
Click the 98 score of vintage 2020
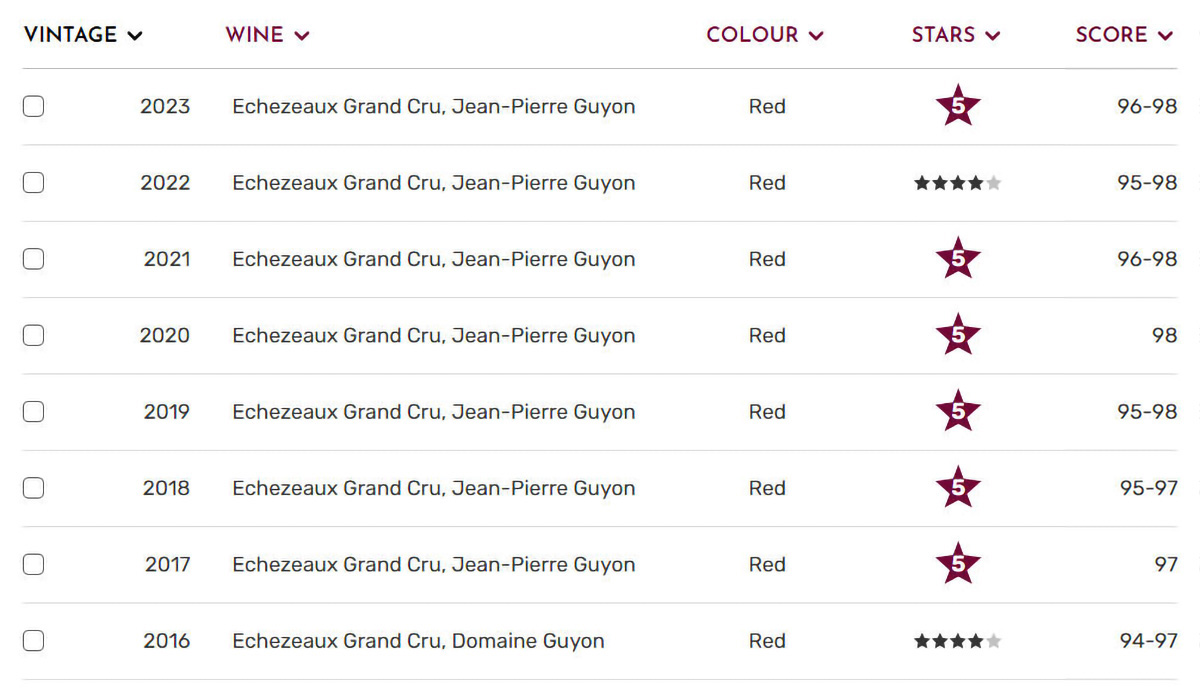tap(1164, 336)
